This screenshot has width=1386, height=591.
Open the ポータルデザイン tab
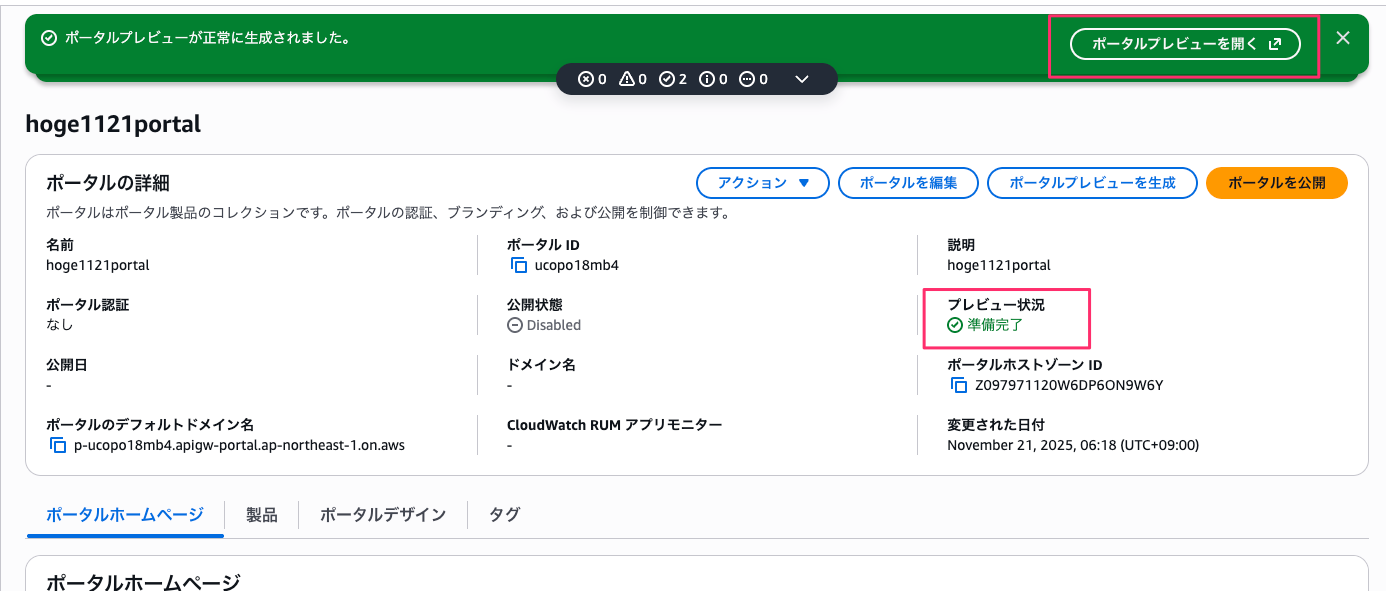(x=383, y=515)
